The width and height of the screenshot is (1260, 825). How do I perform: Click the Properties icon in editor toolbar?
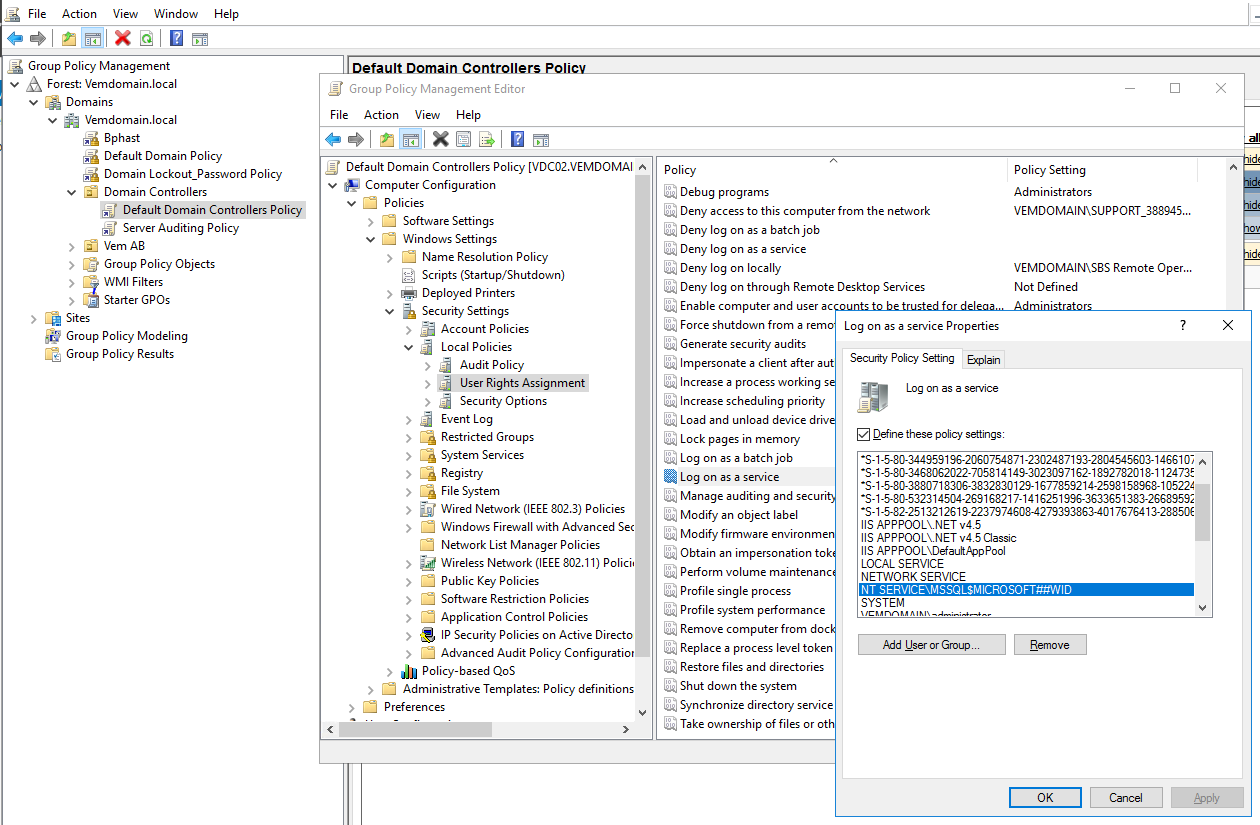click(464, 139)
